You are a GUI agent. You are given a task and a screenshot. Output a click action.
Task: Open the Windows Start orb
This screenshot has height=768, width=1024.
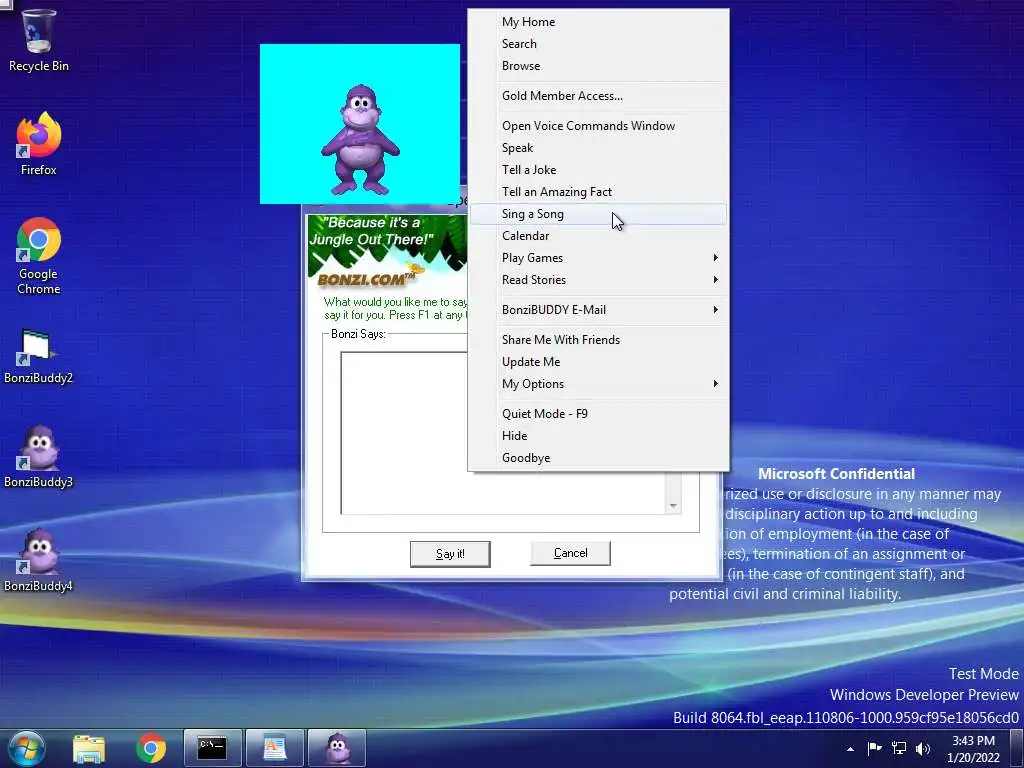27,748
